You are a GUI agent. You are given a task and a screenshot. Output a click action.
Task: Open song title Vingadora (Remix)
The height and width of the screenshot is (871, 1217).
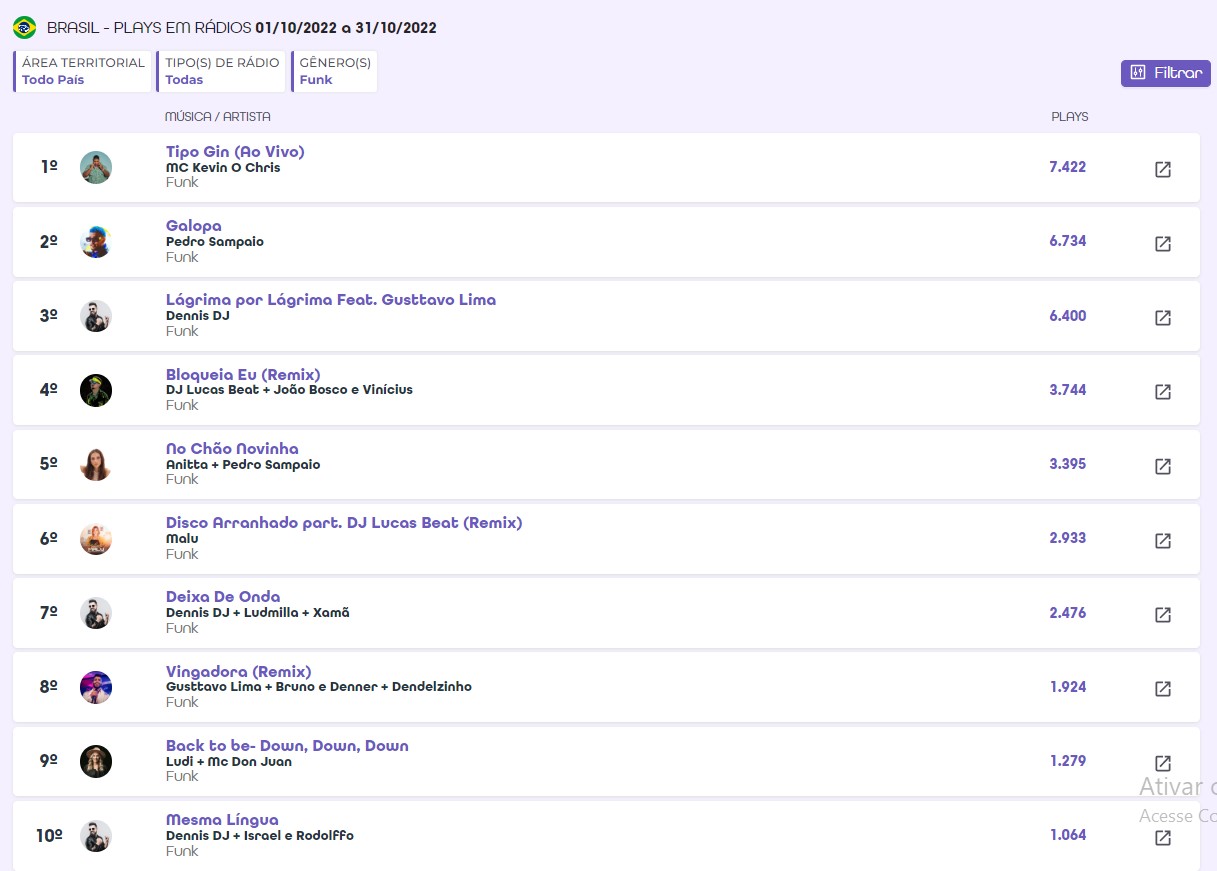coord(239,671)
